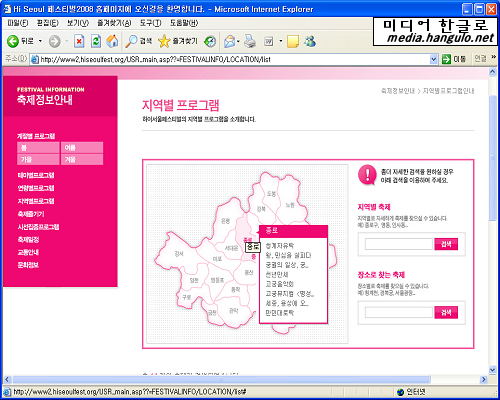Click the horizontal scrollbar right arrow
The height and width of the screenshot is (400, 500).
pyautogui.click(x=483, y=379)
